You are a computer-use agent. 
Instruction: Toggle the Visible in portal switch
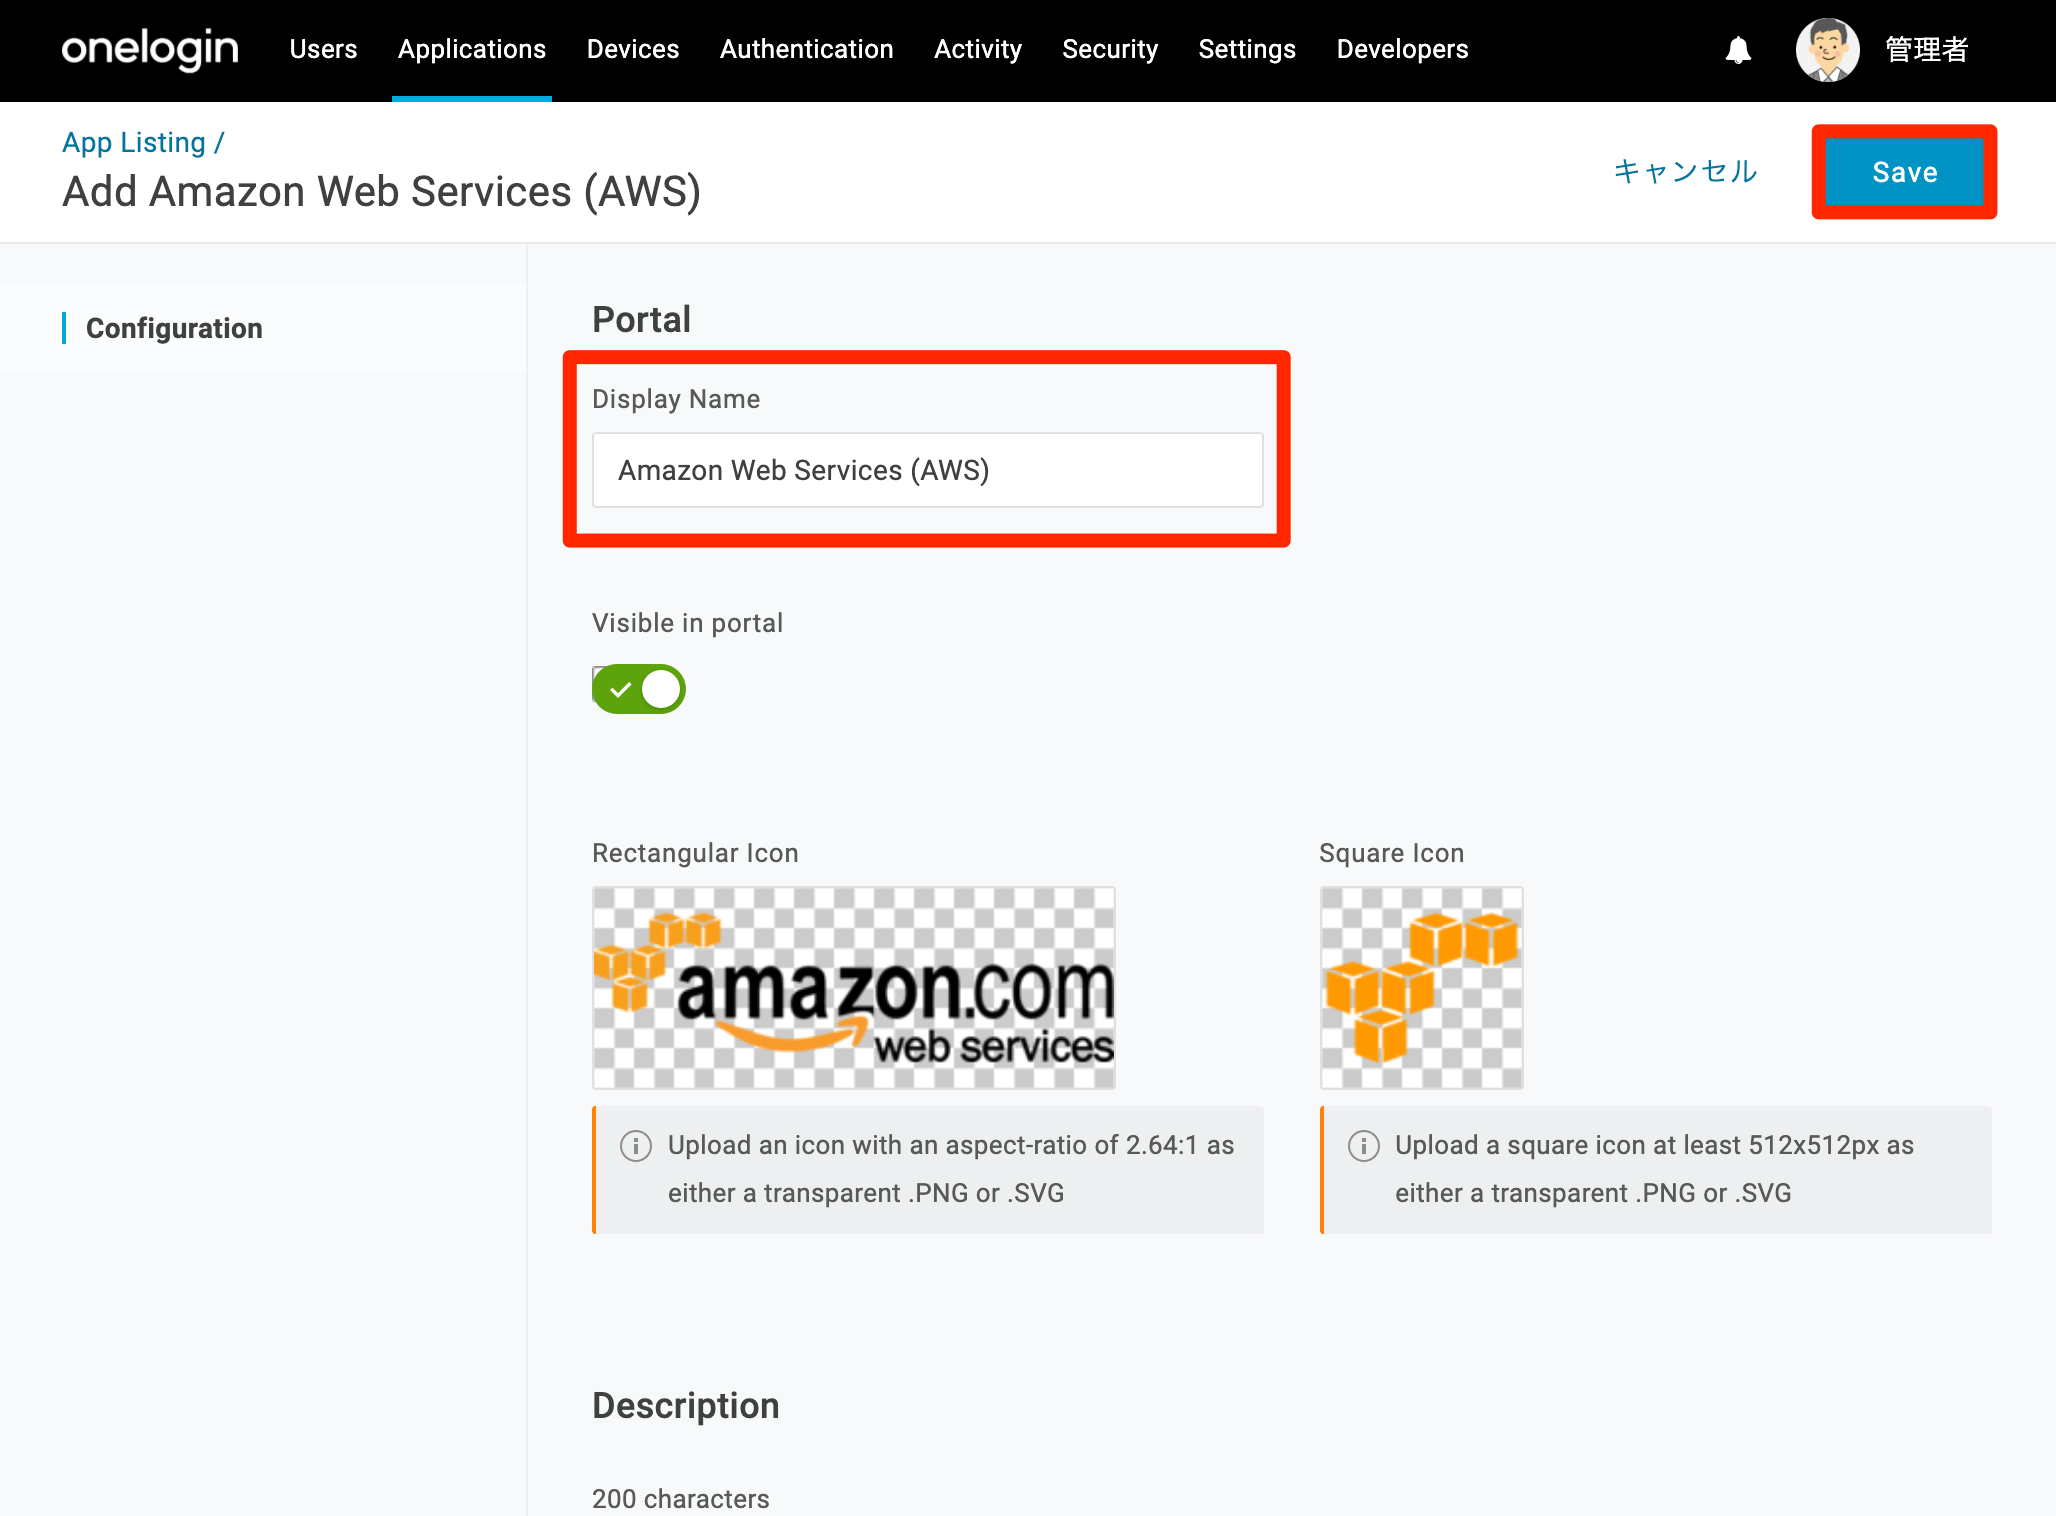pos(639,689)
